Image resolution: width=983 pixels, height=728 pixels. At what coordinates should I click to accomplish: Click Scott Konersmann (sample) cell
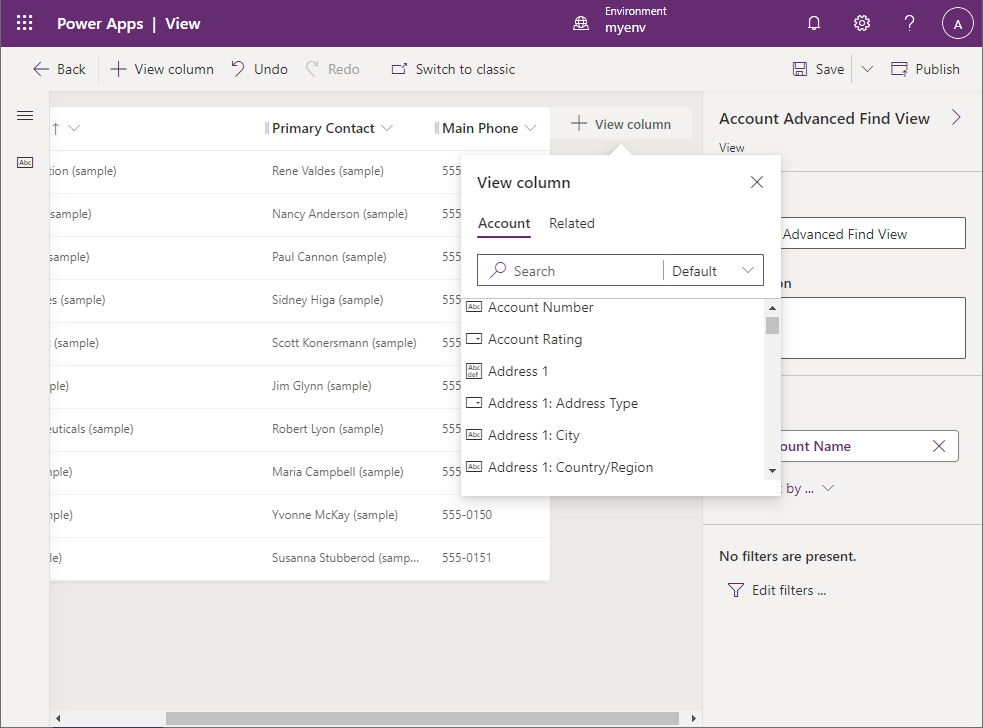344,342
